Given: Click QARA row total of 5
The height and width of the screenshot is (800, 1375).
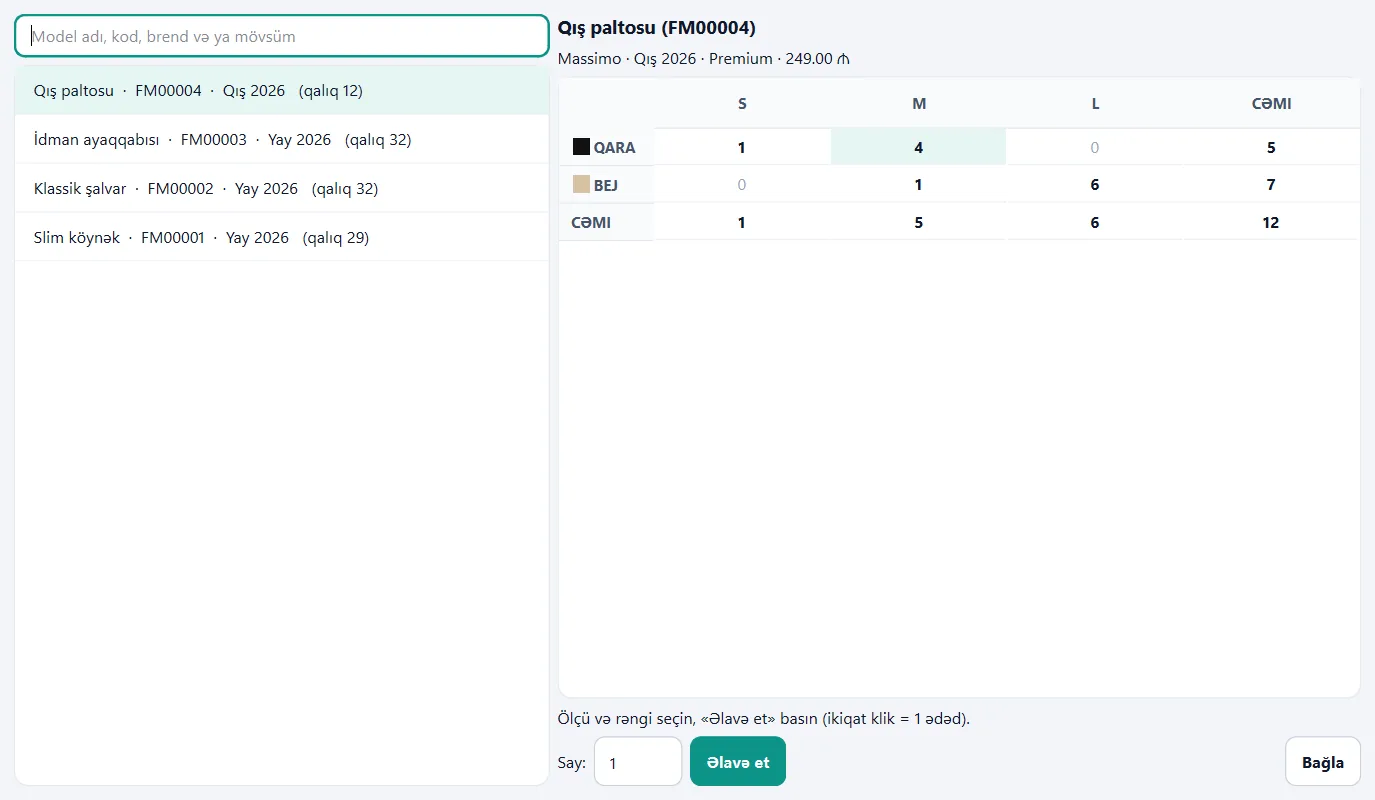Looking at the screenshot, I should coord(1271,147).
